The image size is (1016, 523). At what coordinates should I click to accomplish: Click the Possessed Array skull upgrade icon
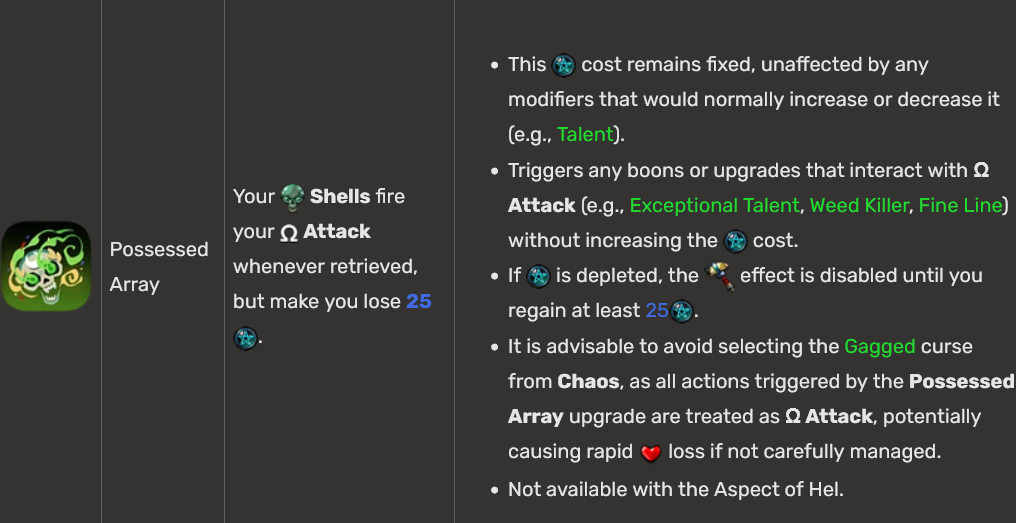coord(46,266)
